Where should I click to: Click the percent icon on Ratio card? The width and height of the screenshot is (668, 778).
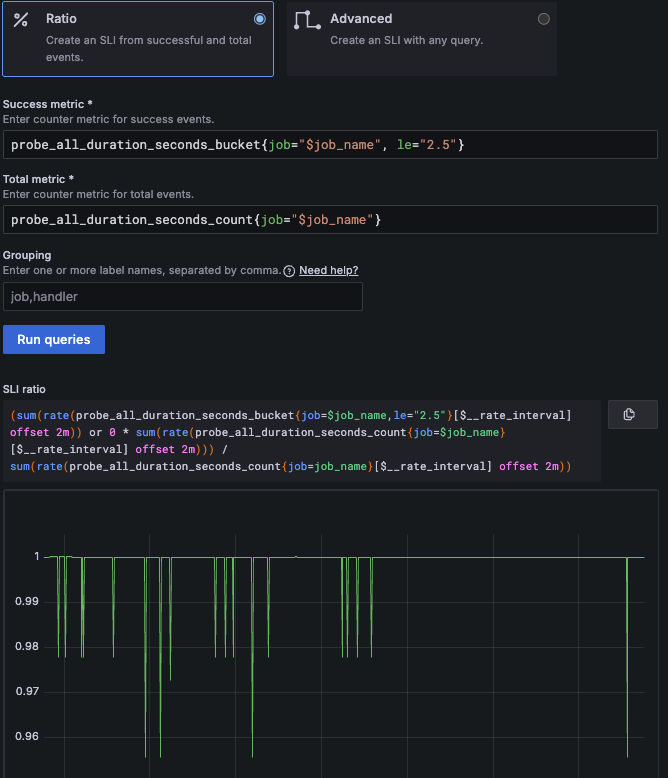pos(21,20)
